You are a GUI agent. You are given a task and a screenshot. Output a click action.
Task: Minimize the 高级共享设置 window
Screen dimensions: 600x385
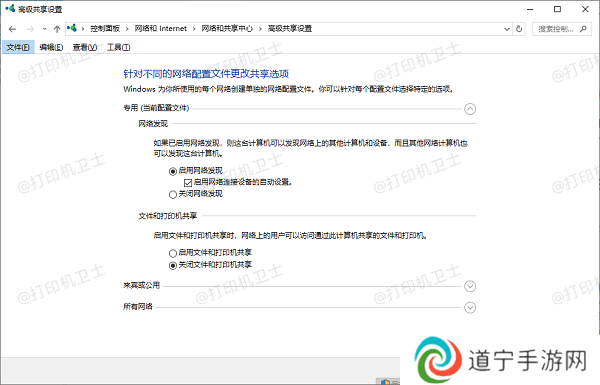pos(530,9)
